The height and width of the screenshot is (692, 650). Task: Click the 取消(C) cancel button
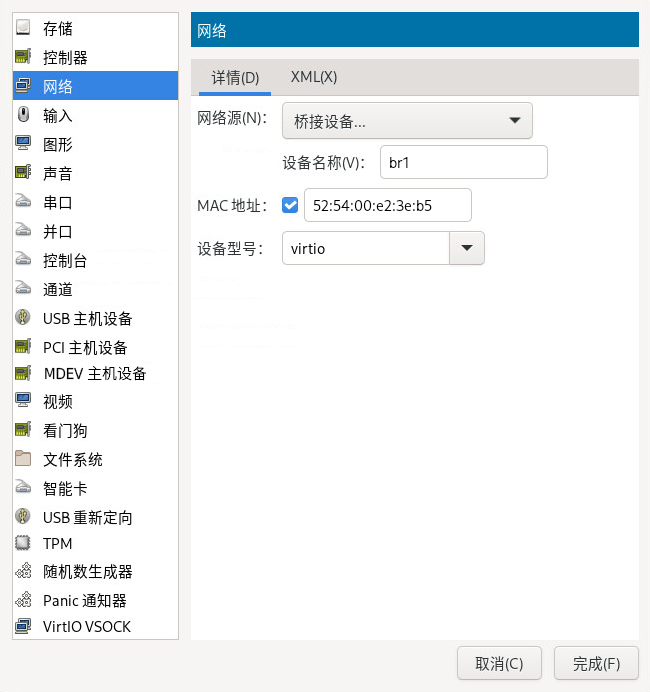499,663
